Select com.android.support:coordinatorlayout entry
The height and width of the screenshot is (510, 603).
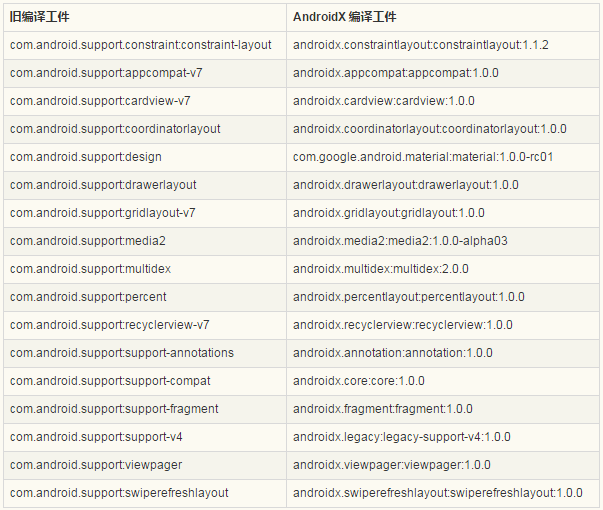point(145,129)
